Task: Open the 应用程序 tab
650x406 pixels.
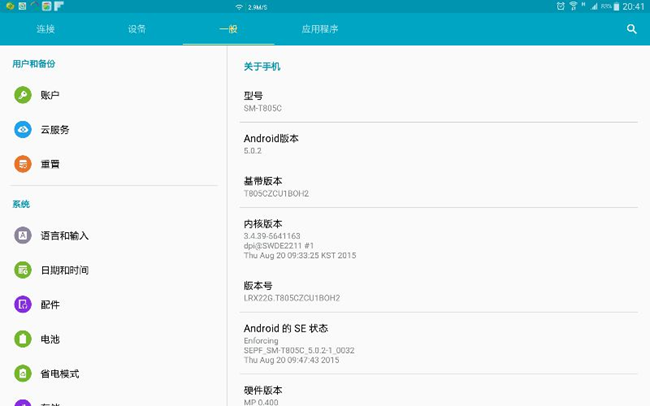Action: [320, 29]
